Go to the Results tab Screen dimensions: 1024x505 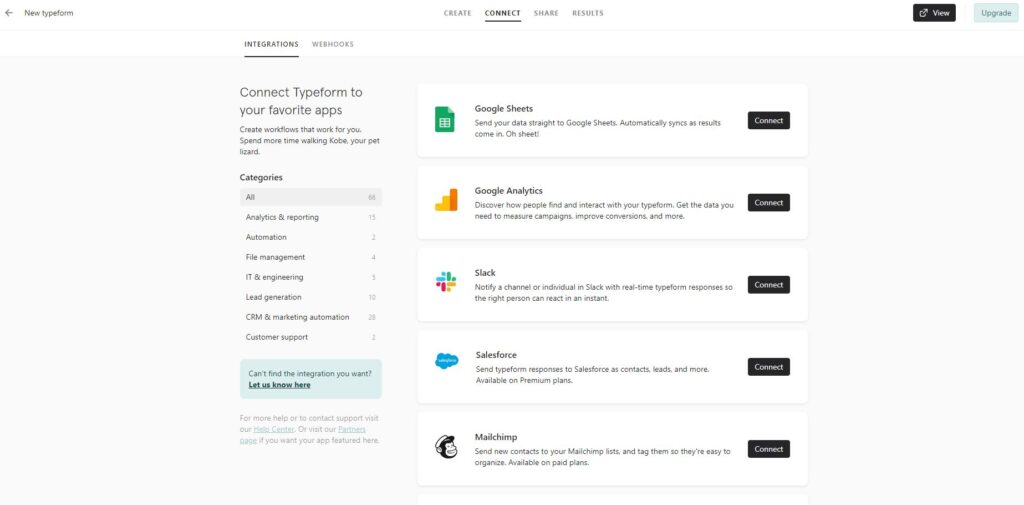click(x=587, y=13)
